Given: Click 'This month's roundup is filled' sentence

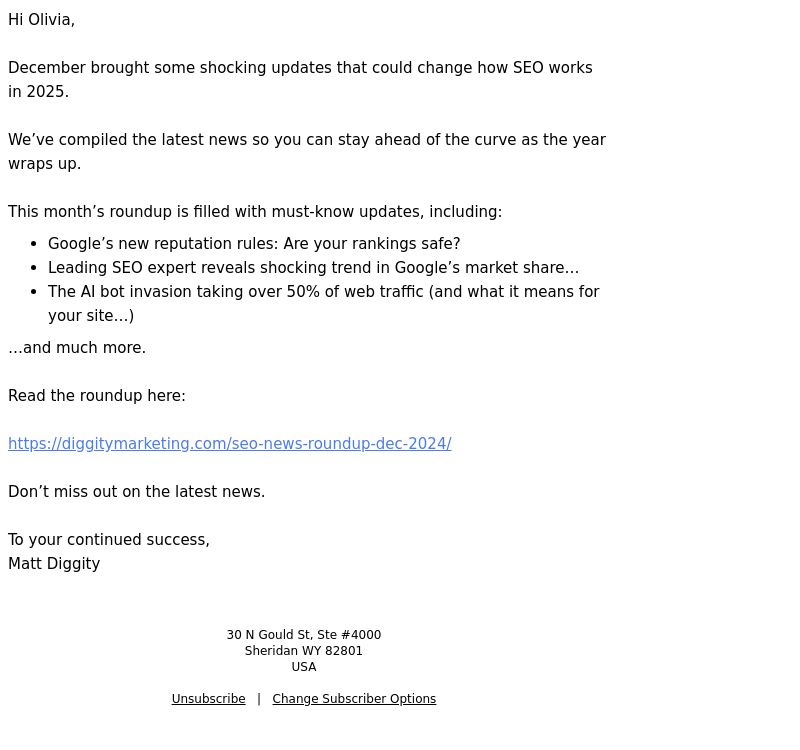Looking at the screenshot, I should [x=255, y=212].
